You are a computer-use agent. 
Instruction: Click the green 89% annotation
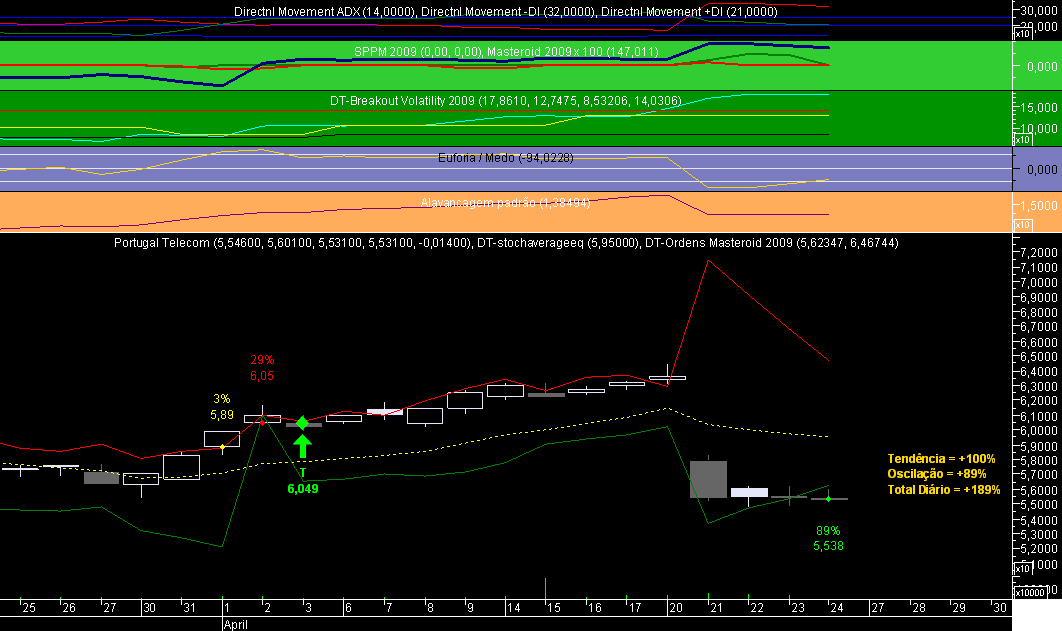point(828,531)
